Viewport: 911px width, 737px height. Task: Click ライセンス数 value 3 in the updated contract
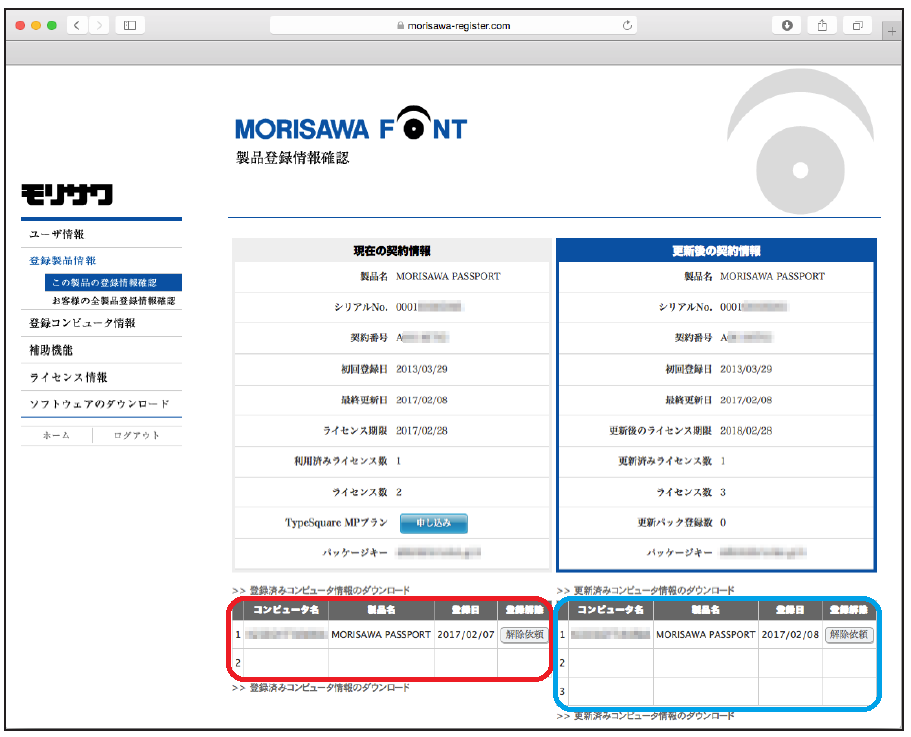(x=723, y=492)
